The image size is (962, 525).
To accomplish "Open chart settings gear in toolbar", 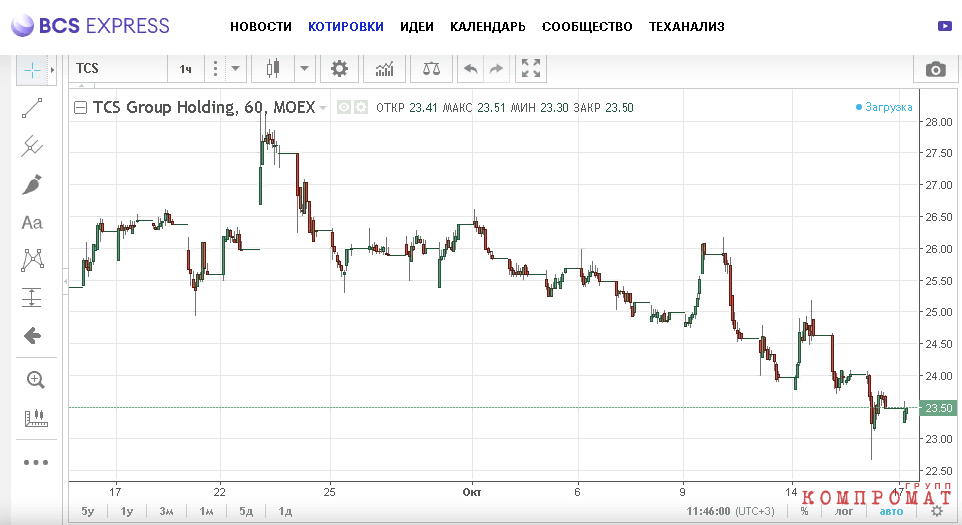I will (339, 69).
